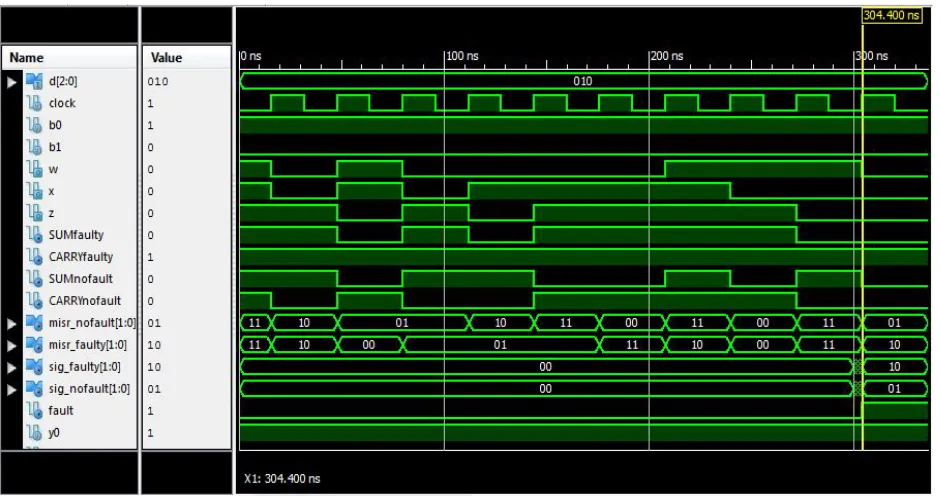Click the z signal icon

pyautogui.click(x=34, y=213)
